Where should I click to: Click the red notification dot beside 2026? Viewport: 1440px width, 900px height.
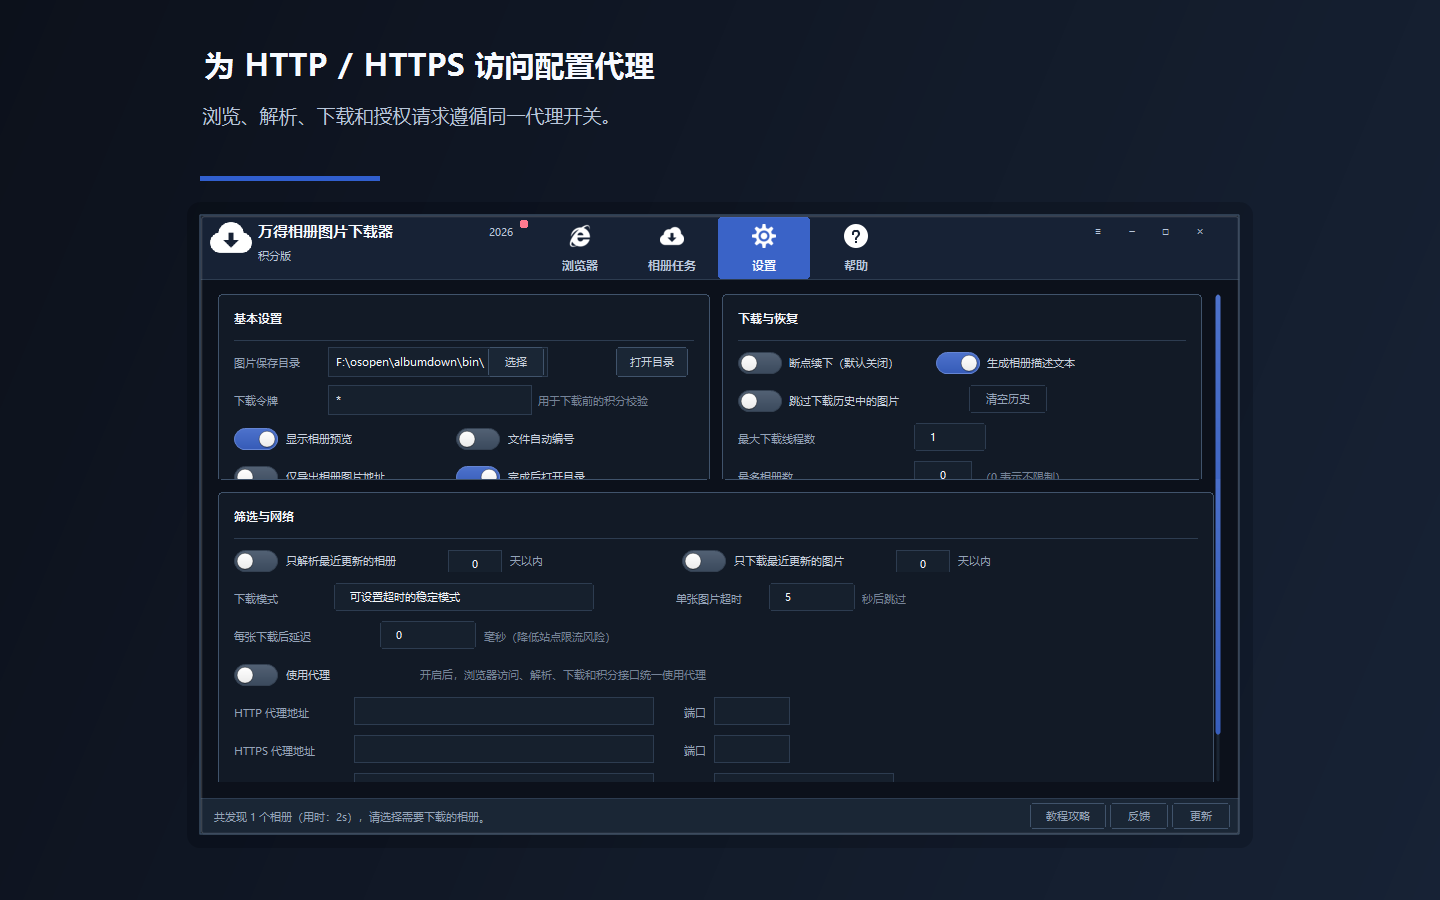pyautogui.click(x=524, y=224)
